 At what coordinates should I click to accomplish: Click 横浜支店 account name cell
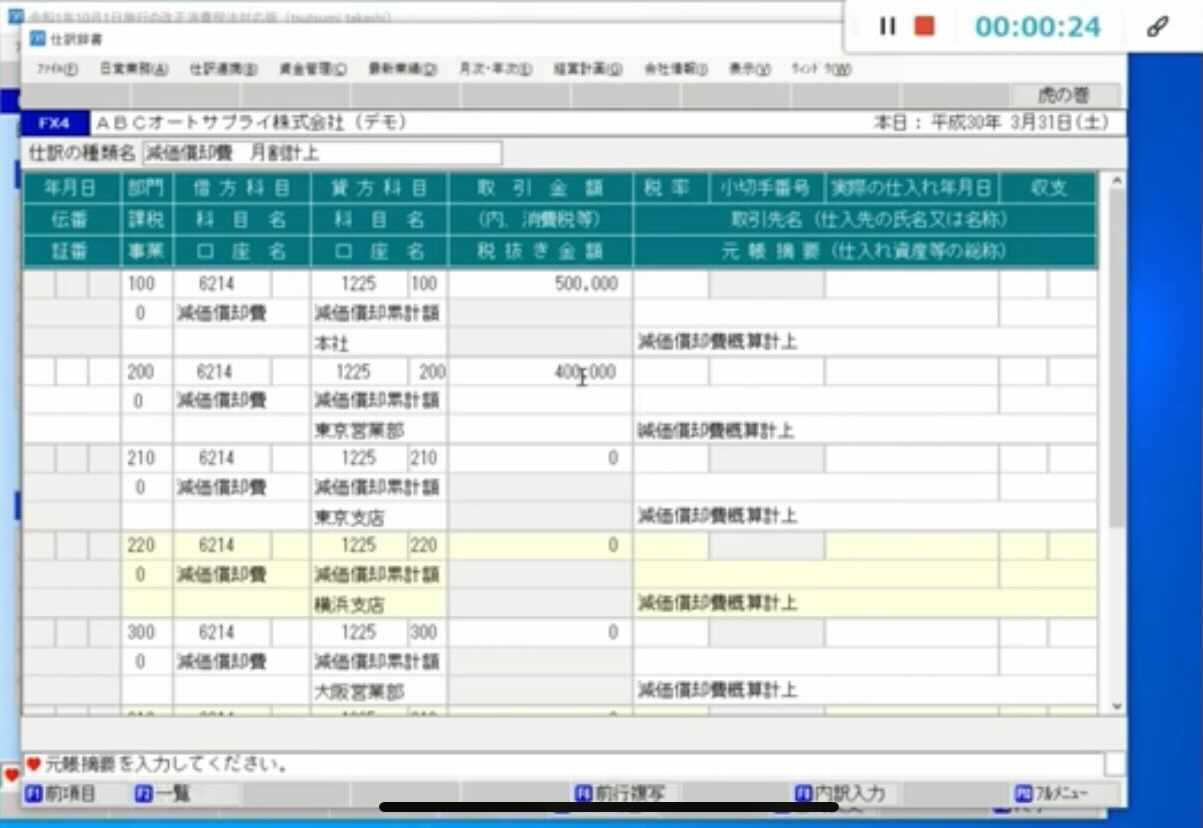point(379,605)
